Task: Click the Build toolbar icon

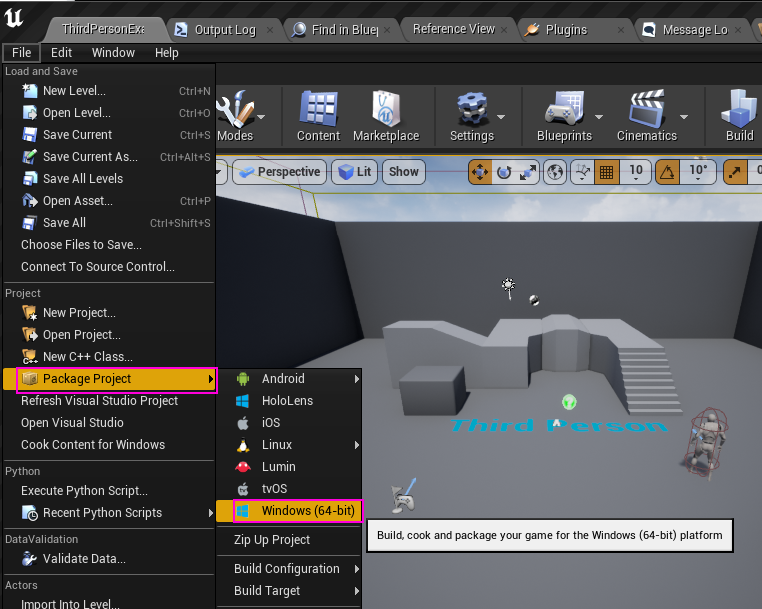Action: coord(739,116)
